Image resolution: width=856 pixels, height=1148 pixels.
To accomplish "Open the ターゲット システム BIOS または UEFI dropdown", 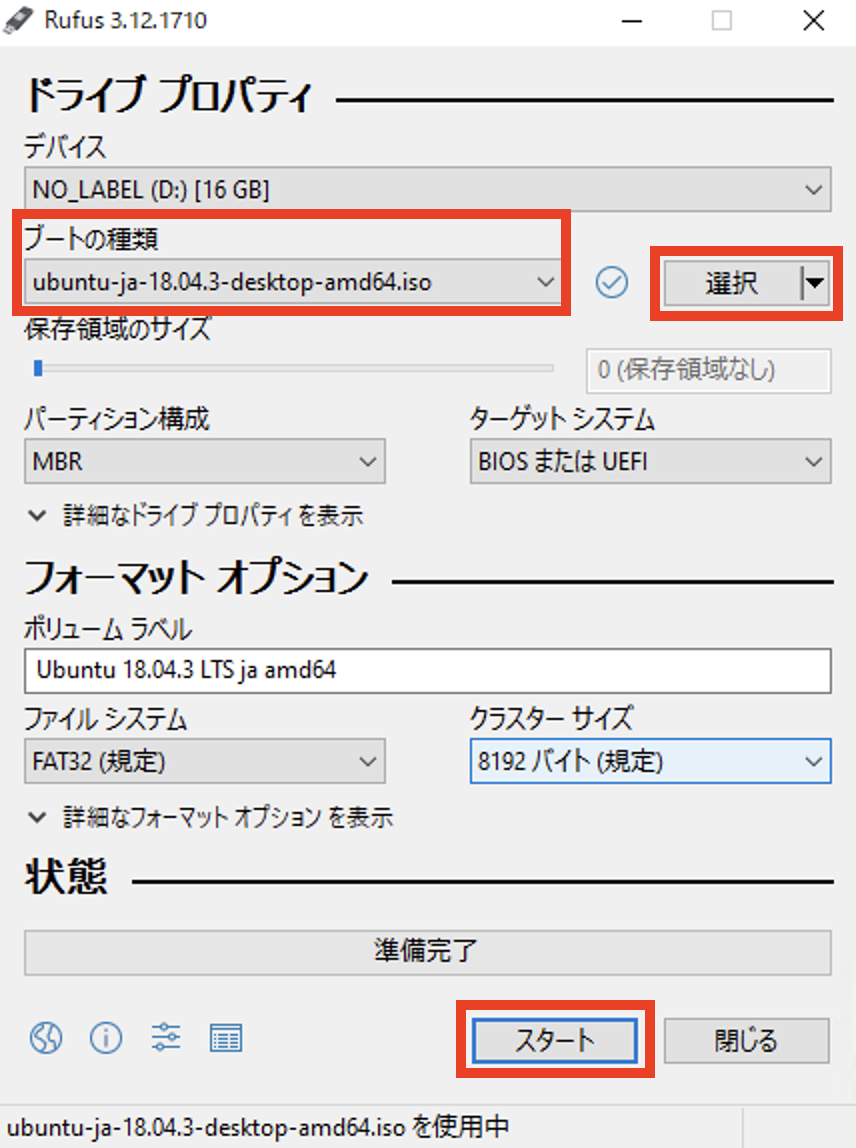I will tap(650, 461).
